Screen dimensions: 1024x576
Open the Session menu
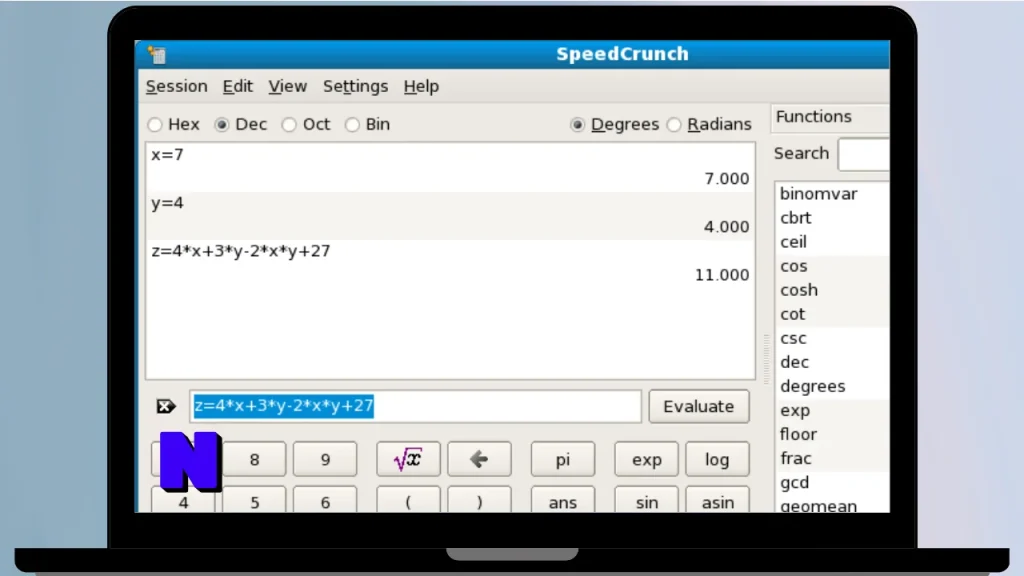pyautogui.click(x=176, y=86)
